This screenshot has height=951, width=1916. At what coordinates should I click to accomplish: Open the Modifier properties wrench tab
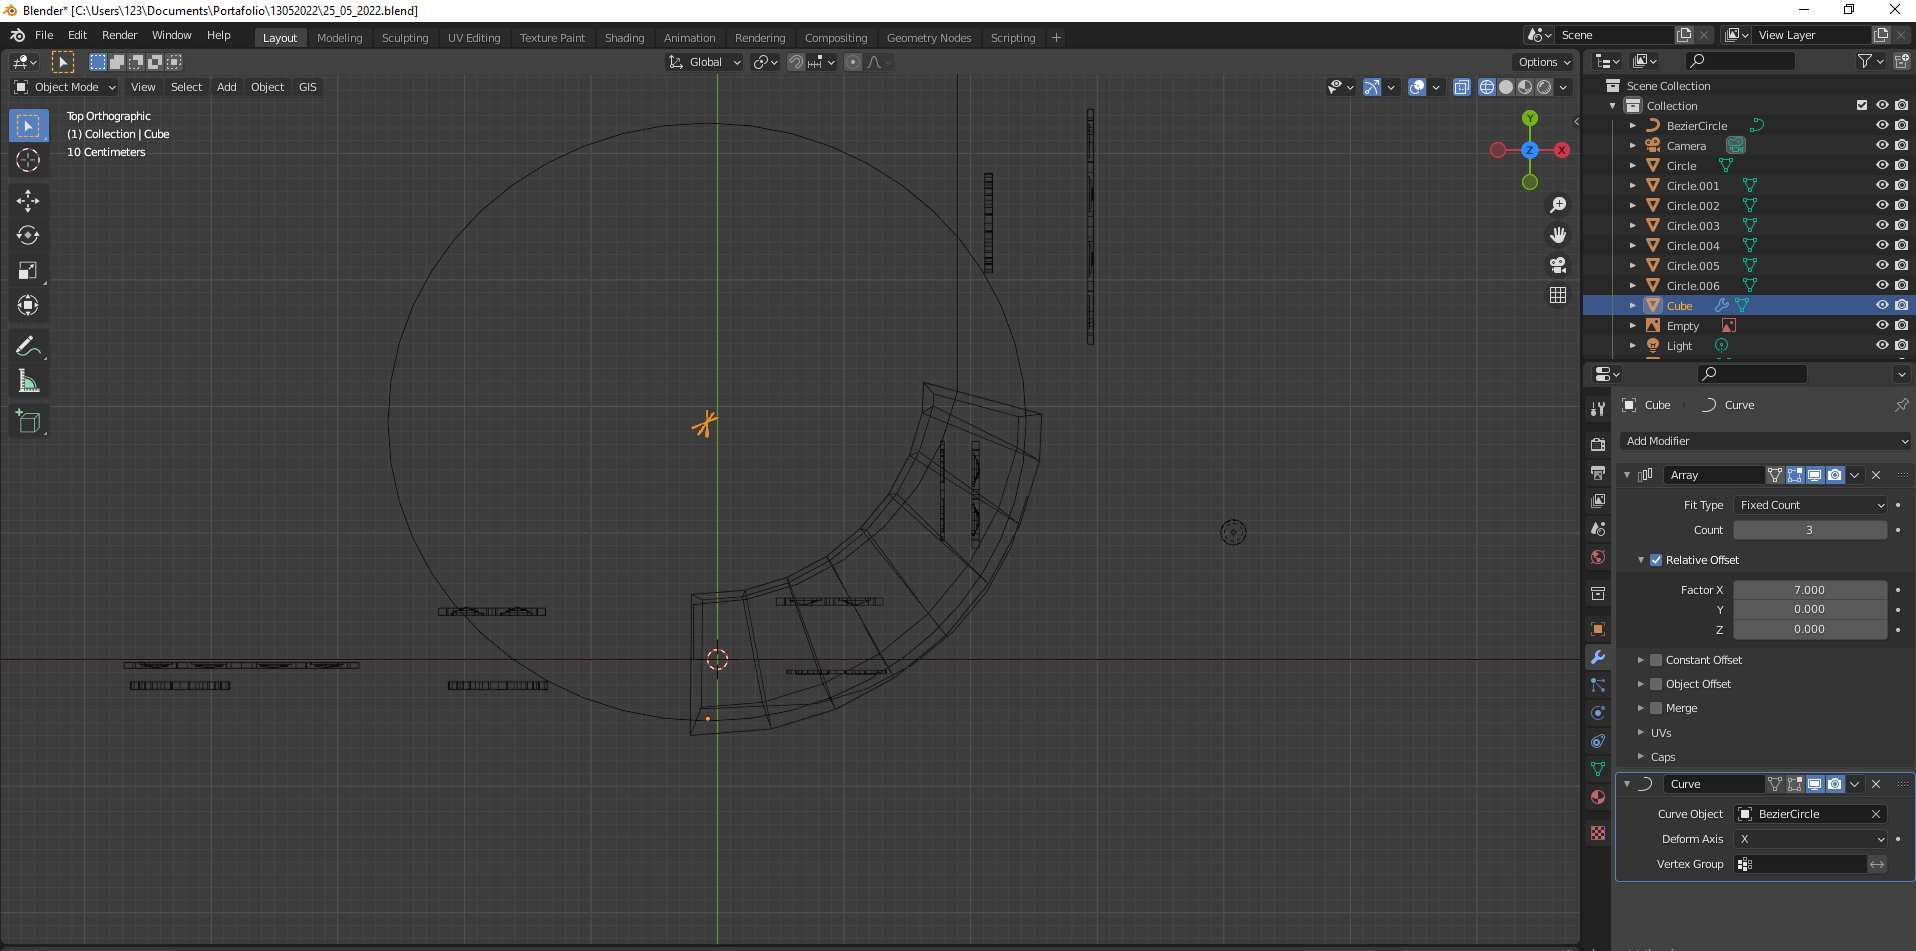click(x=1598, y=657)
